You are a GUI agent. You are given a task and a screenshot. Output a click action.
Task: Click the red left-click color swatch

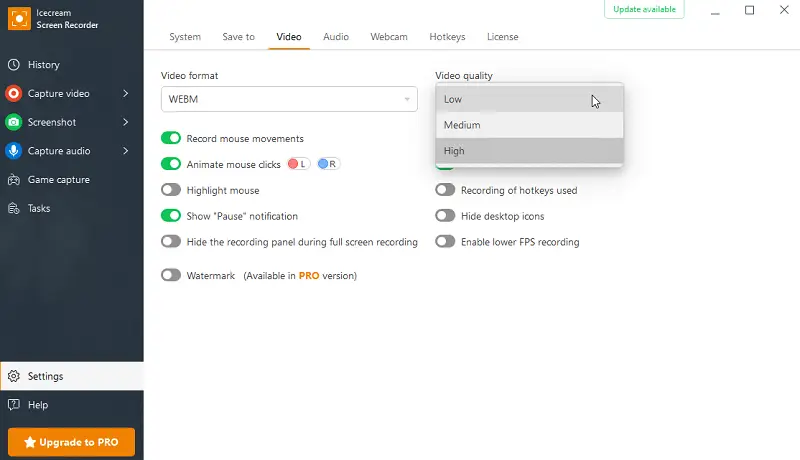(298, 164)
